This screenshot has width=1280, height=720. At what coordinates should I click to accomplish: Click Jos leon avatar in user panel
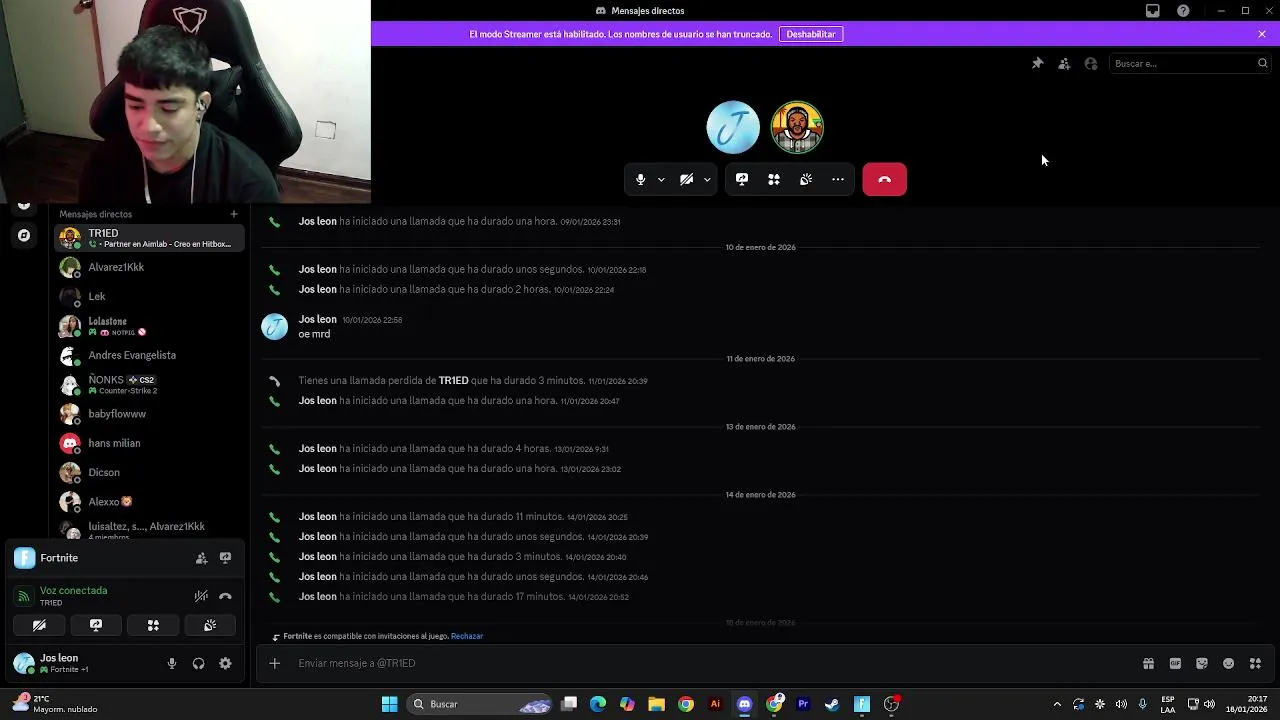point(23,663)
